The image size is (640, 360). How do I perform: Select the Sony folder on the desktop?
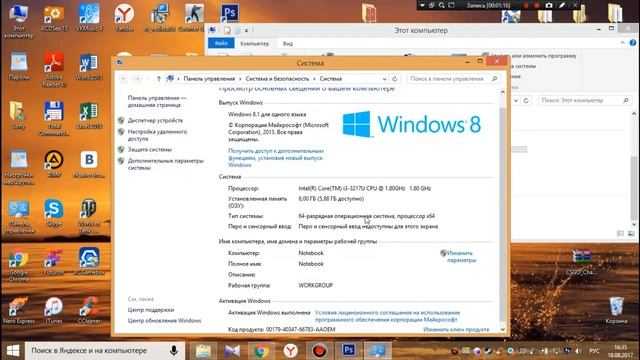18,115
